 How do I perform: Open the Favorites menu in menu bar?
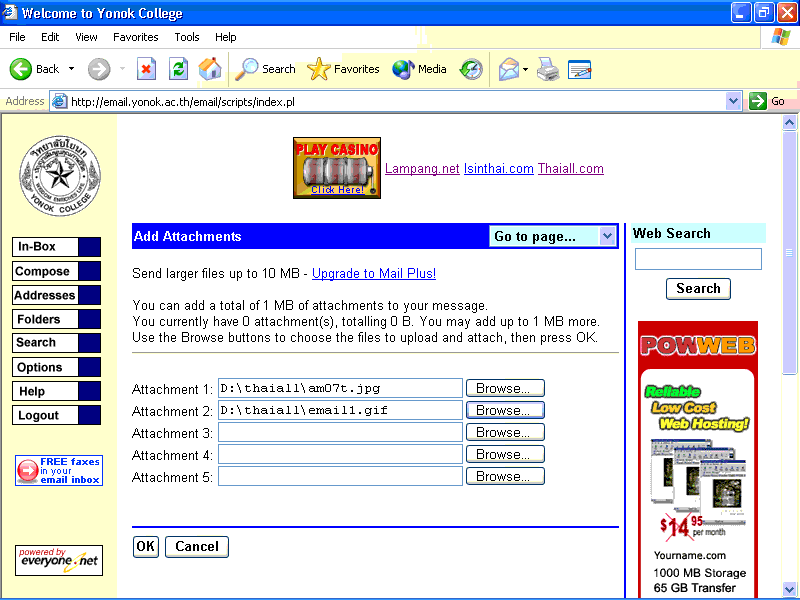[135, 37]
